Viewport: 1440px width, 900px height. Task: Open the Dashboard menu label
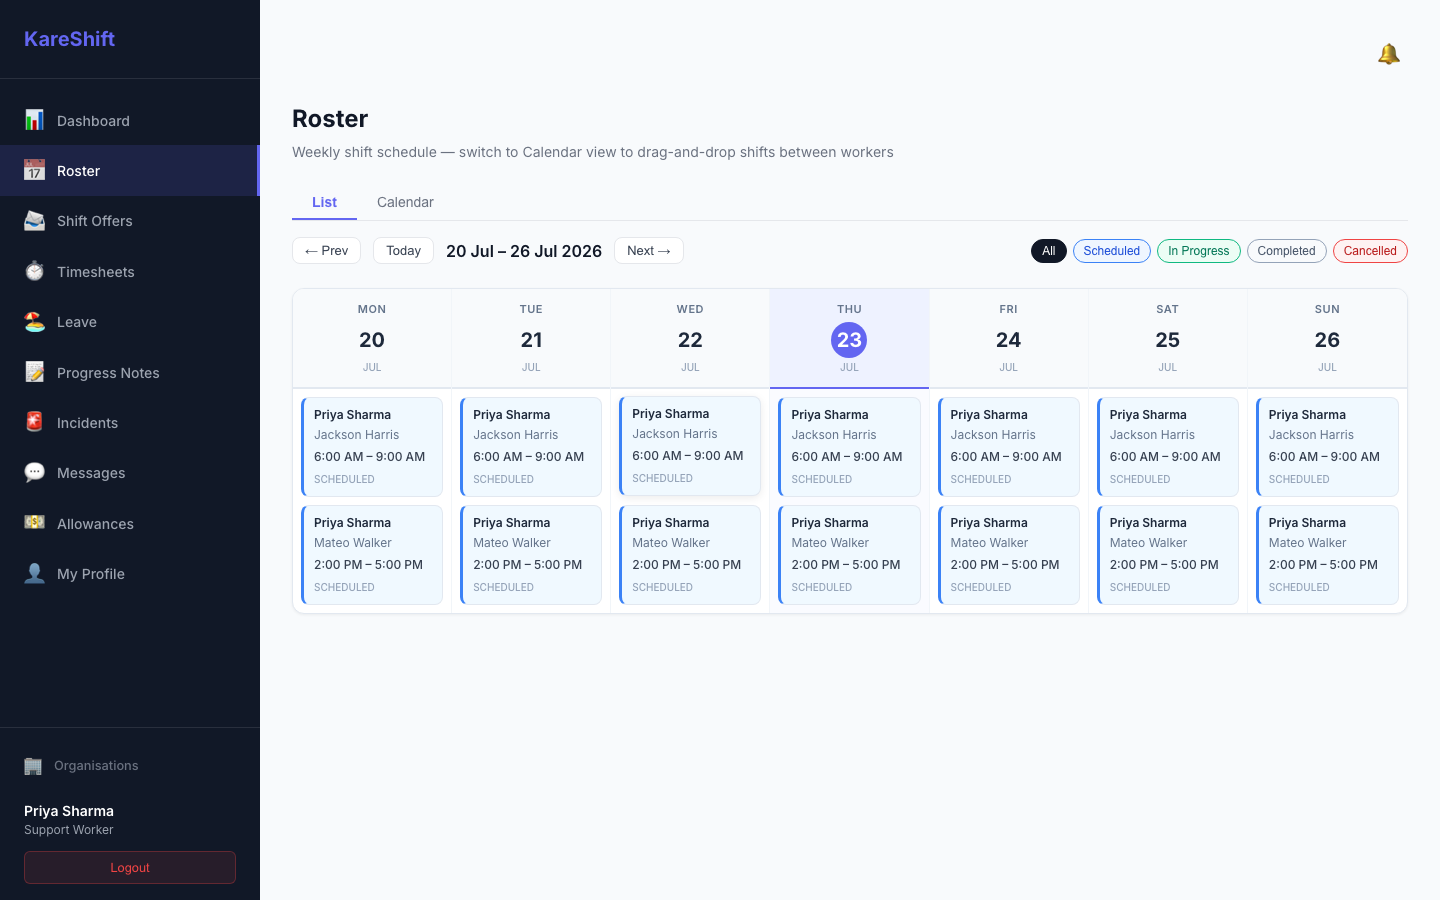(x=93, y=121)
